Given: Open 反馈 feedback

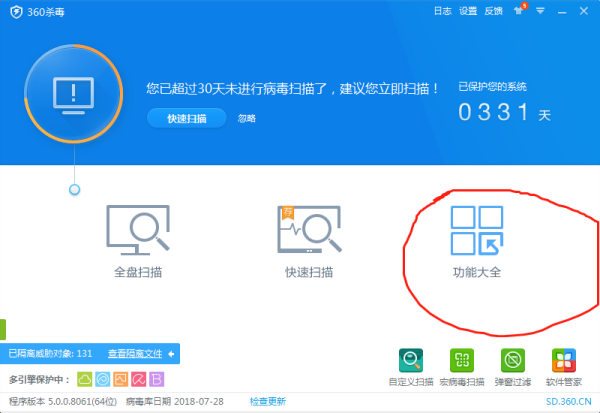Looking at the screenshot, I should click(493, 11).
